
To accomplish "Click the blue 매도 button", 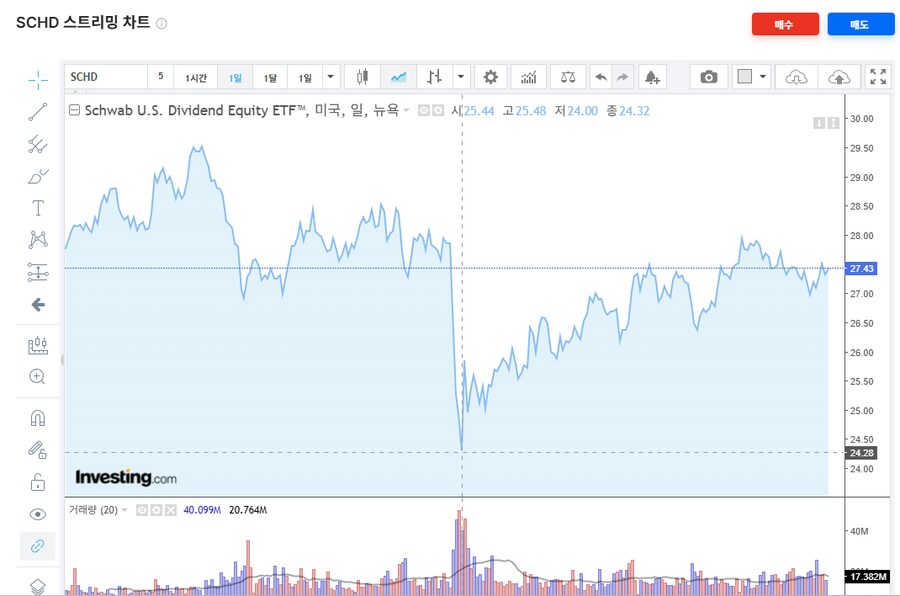I will [x=860, y=24].
